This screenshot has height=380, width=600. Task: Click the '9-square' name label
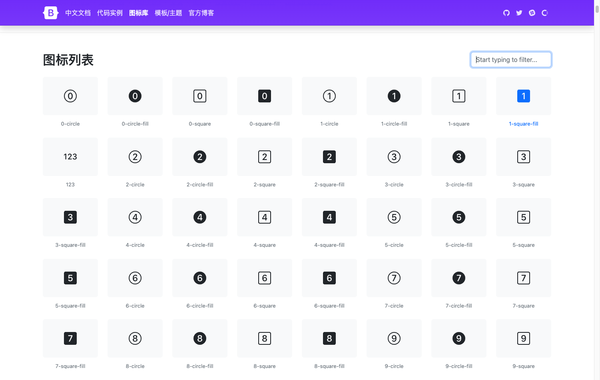point(523,366)
